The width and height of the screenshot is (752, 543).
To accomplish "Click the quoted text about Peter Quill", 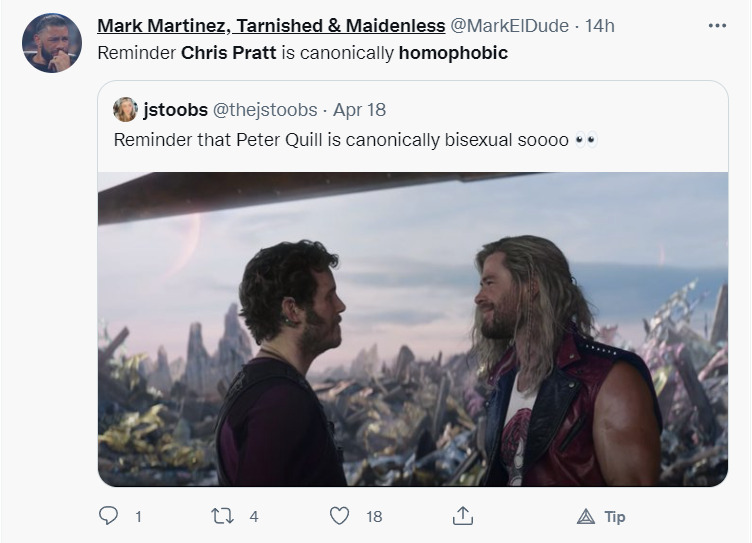I will coord(340,139).
